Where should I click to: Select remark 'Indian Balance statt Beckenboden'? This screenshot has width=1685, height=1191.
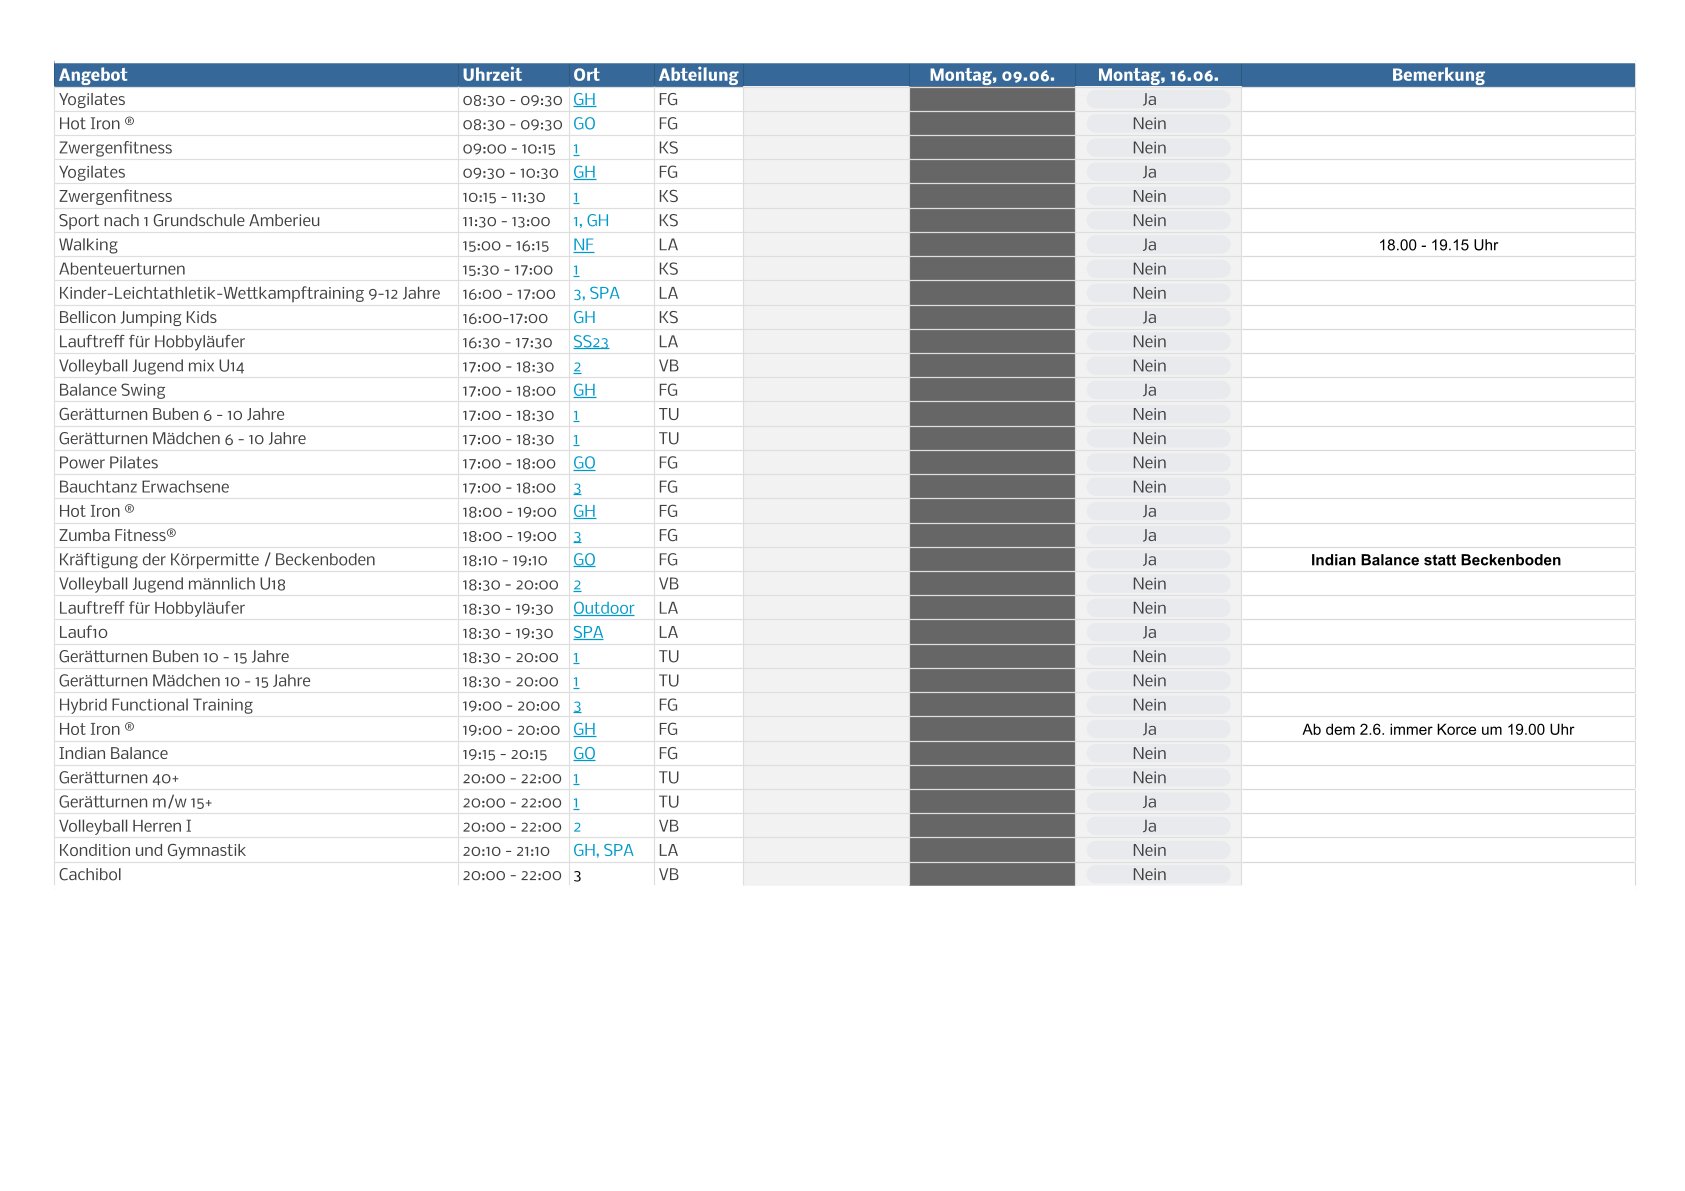pos(1436,560)
